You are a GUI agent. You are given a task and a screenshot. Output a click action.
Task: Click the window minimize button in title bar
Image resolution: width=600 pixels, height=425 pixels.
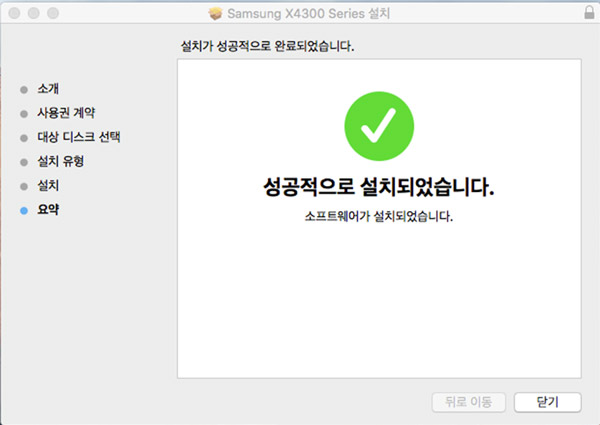click(34, 13)
